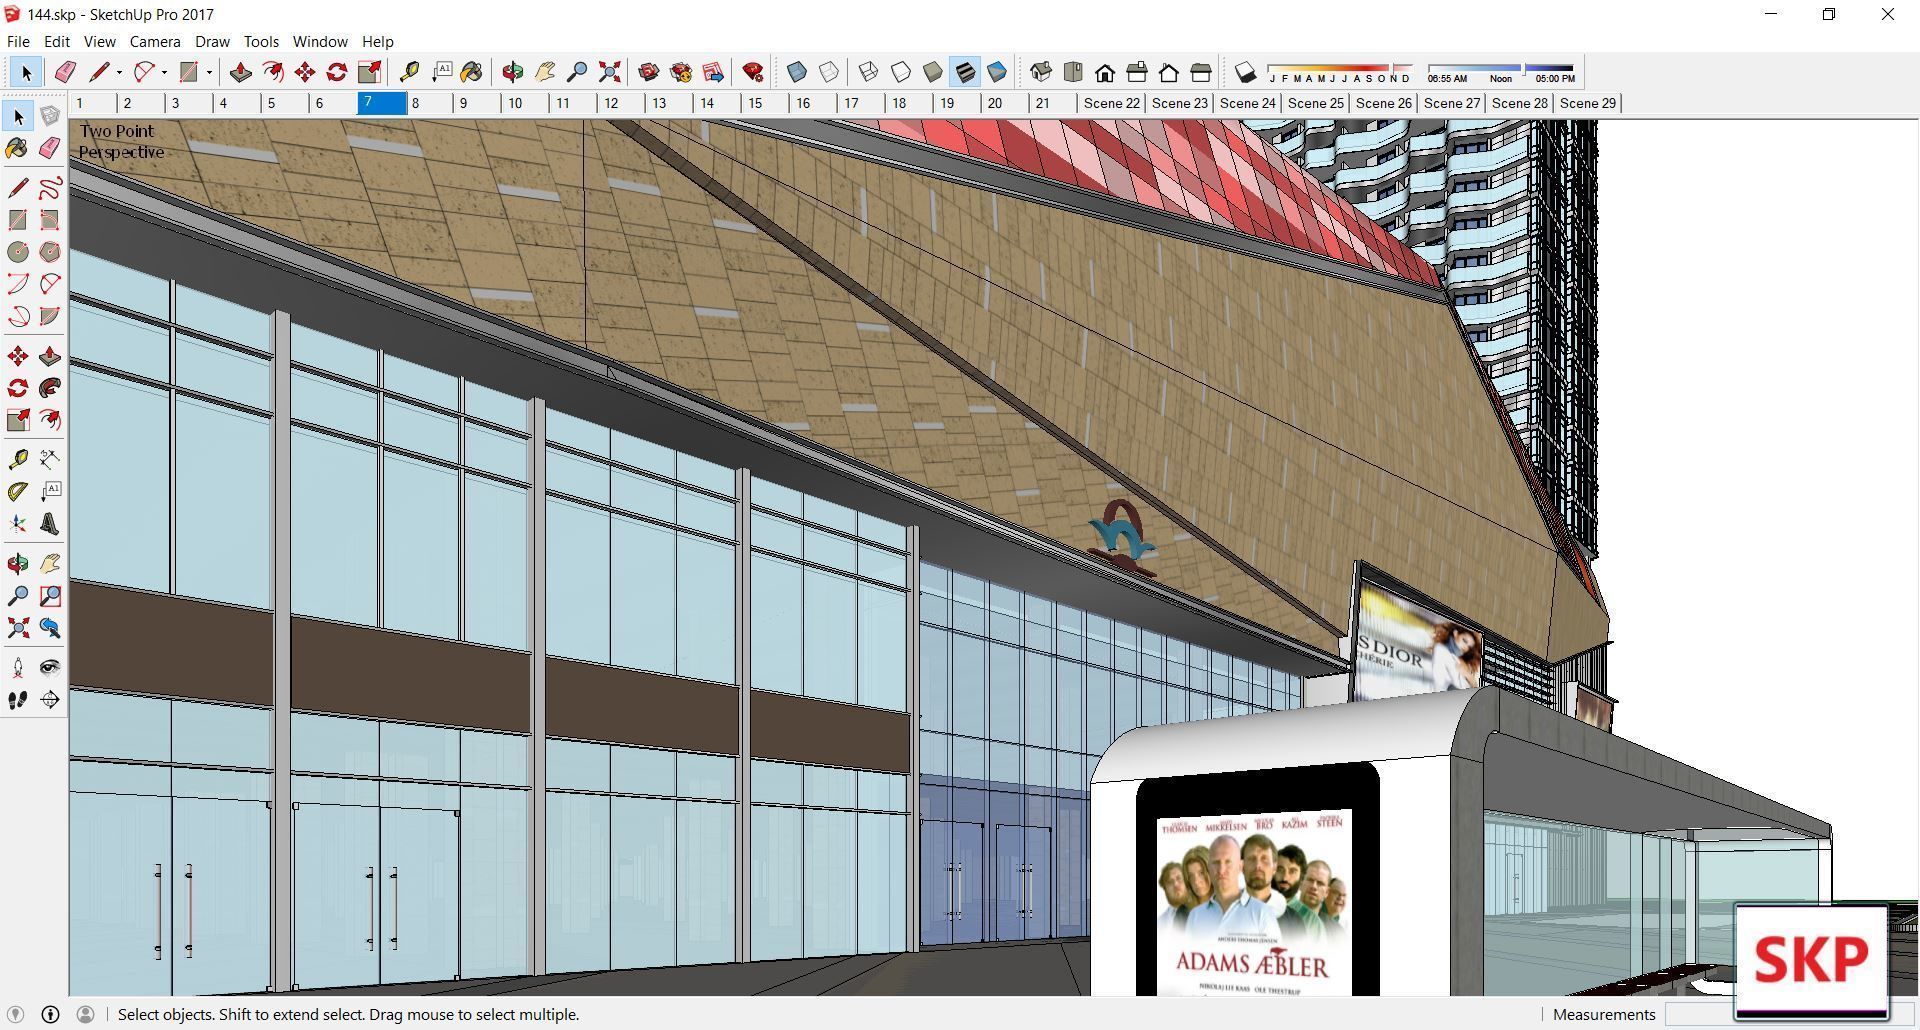Viewport: 1920px width, 1030px height.
Task: Choose the Paint Bucket tool in top toolbar
Action: pos(471,72)
